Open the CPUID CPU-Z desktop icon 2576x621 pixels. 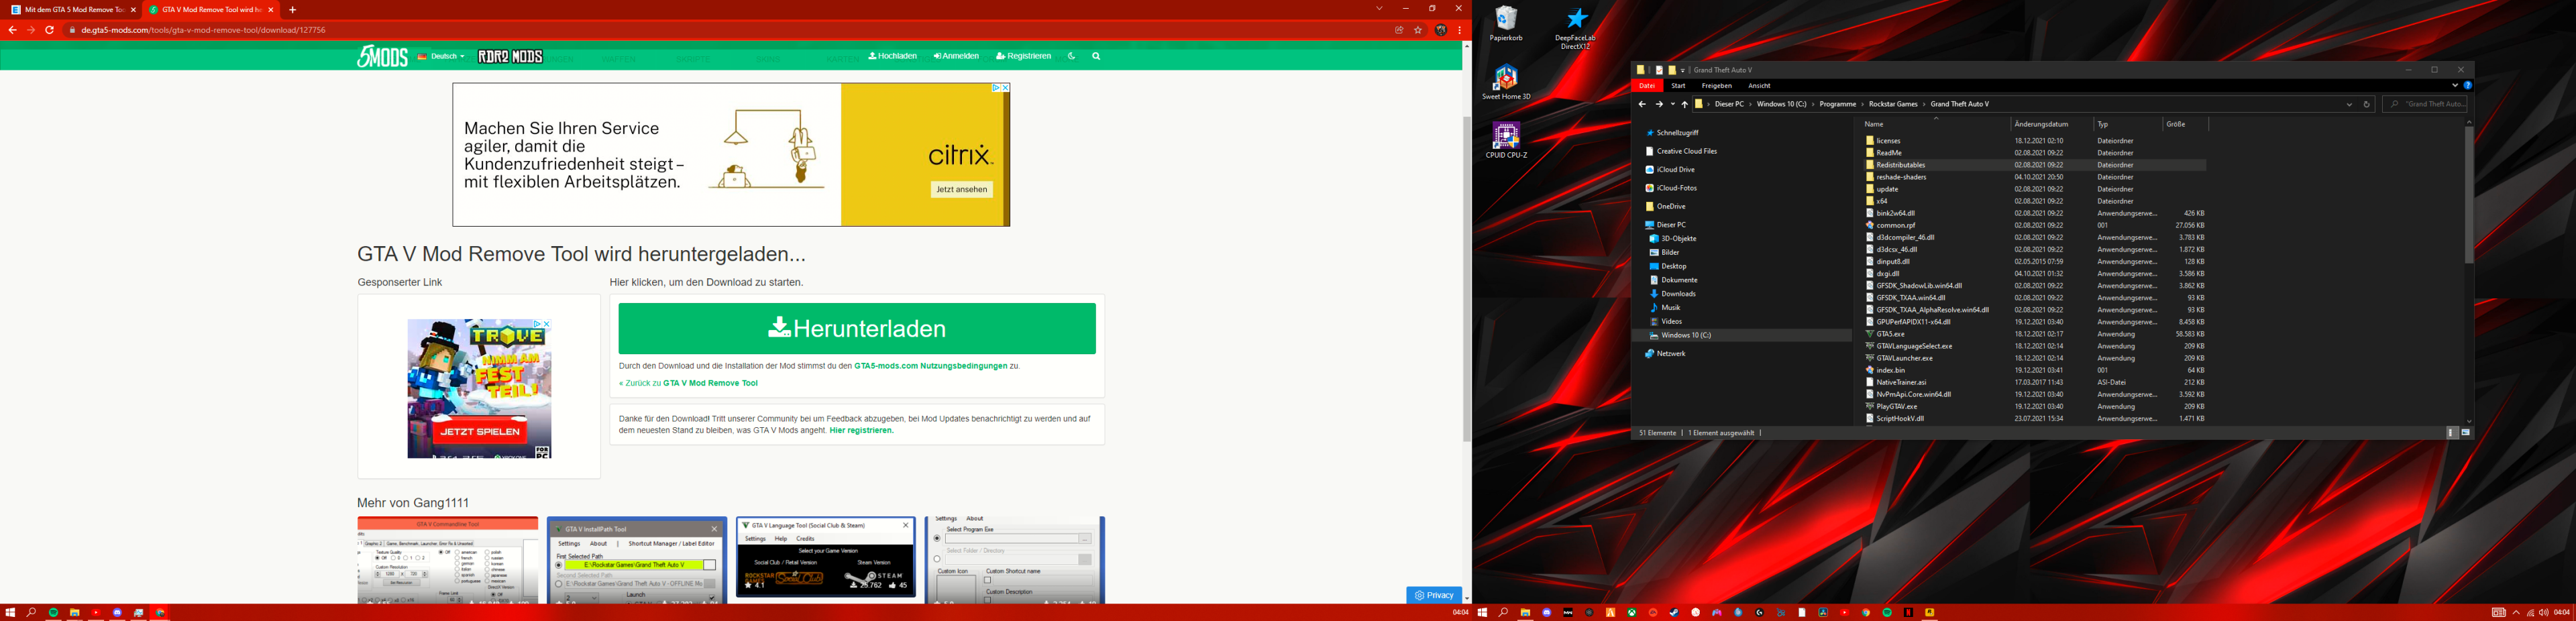coord(1506,140)
